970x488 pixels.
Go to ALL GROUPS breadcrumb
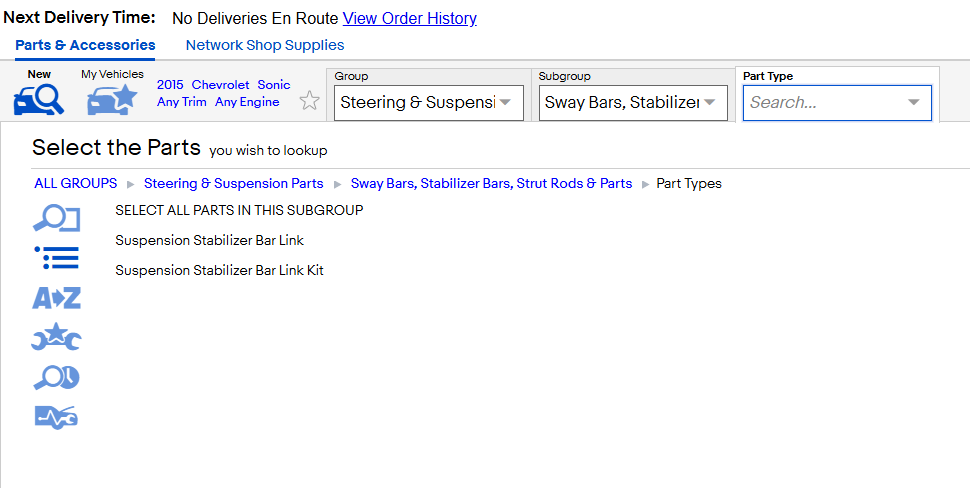(x=75, y=183)
